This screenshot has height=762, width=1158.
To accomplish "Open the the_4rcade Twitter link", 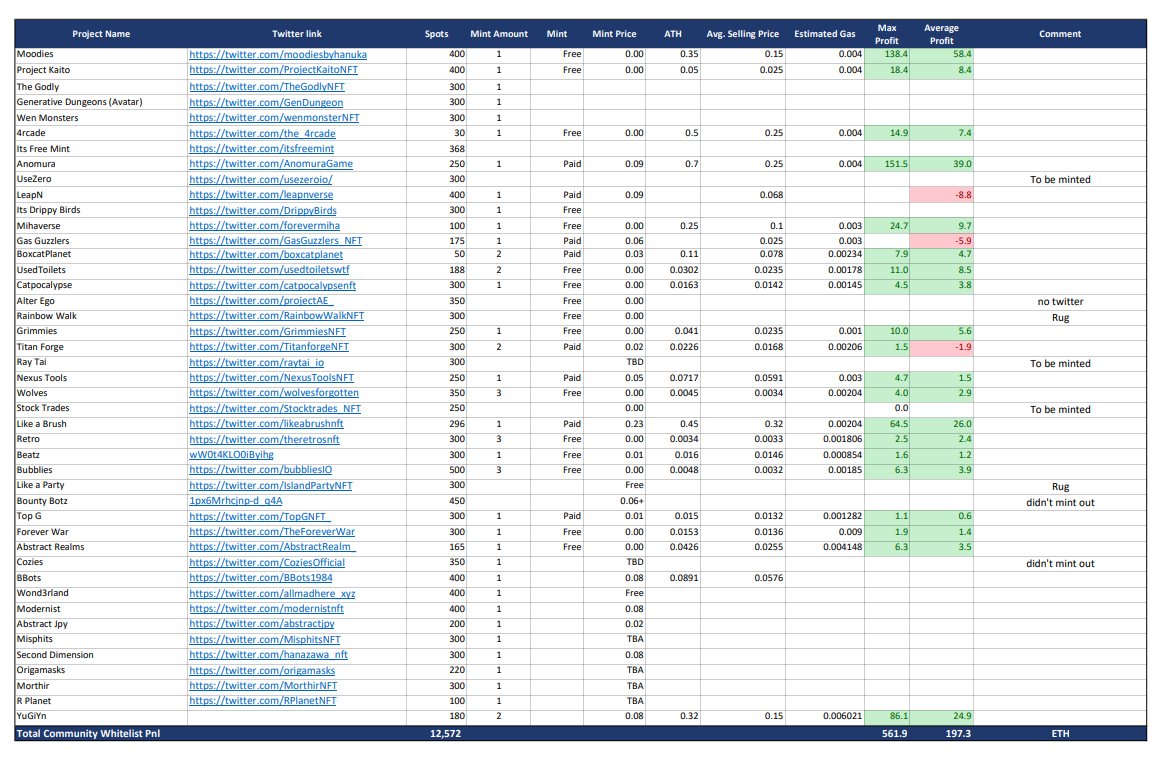I will [x=262, y=134].
